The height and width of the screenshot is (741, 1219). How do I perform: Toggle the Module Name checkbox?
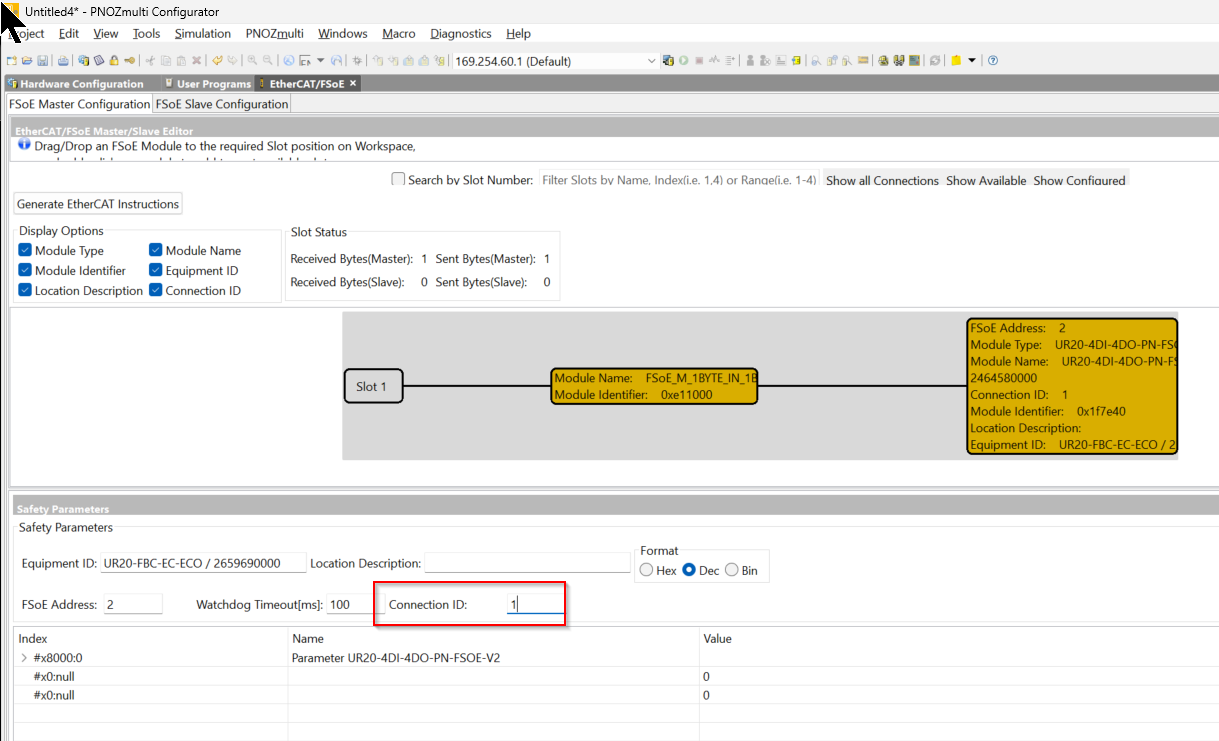156,251
